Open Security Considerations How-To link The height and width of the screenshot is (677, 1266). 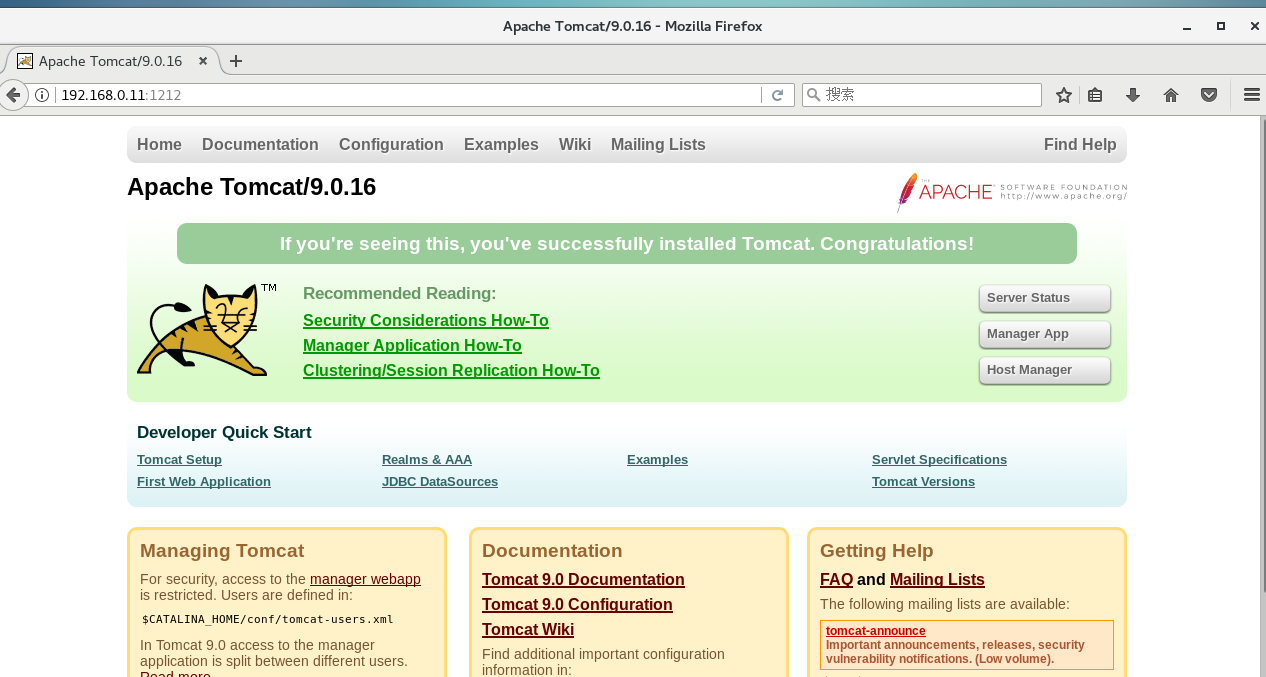[x=426, y=321]
